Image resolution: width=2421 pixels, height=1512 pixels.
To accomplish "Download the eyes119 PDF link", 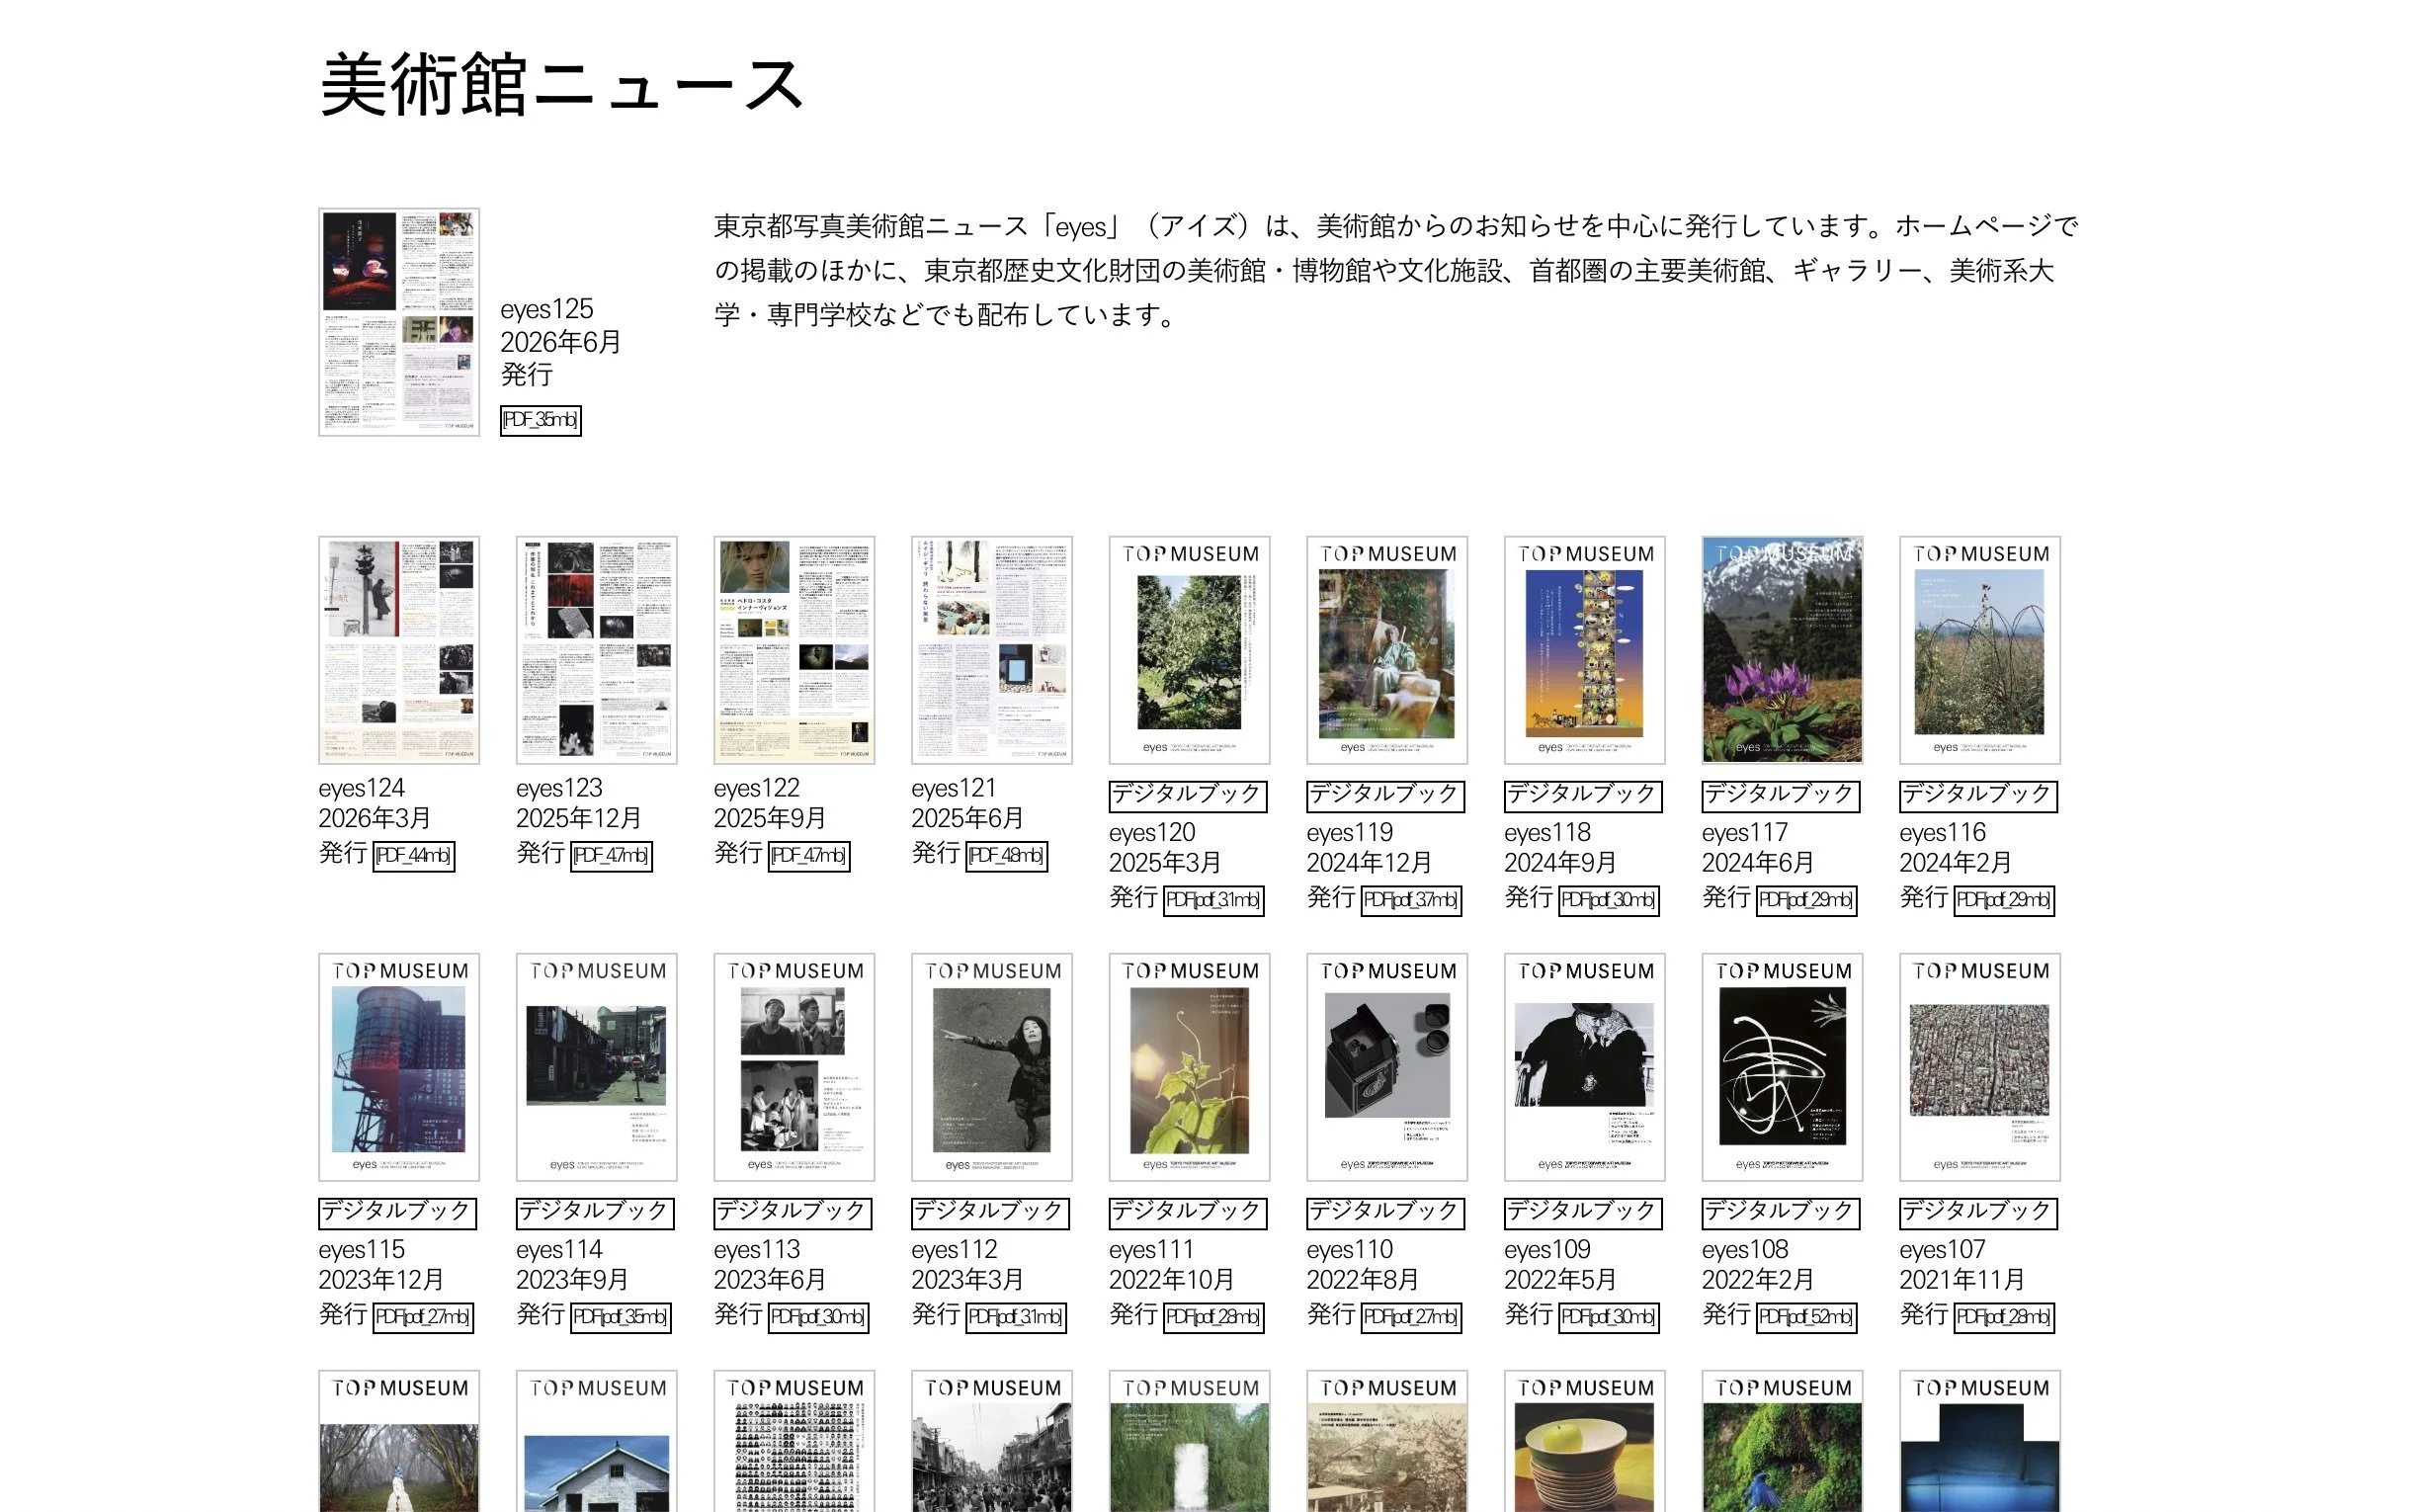I will coord(1411,900).
